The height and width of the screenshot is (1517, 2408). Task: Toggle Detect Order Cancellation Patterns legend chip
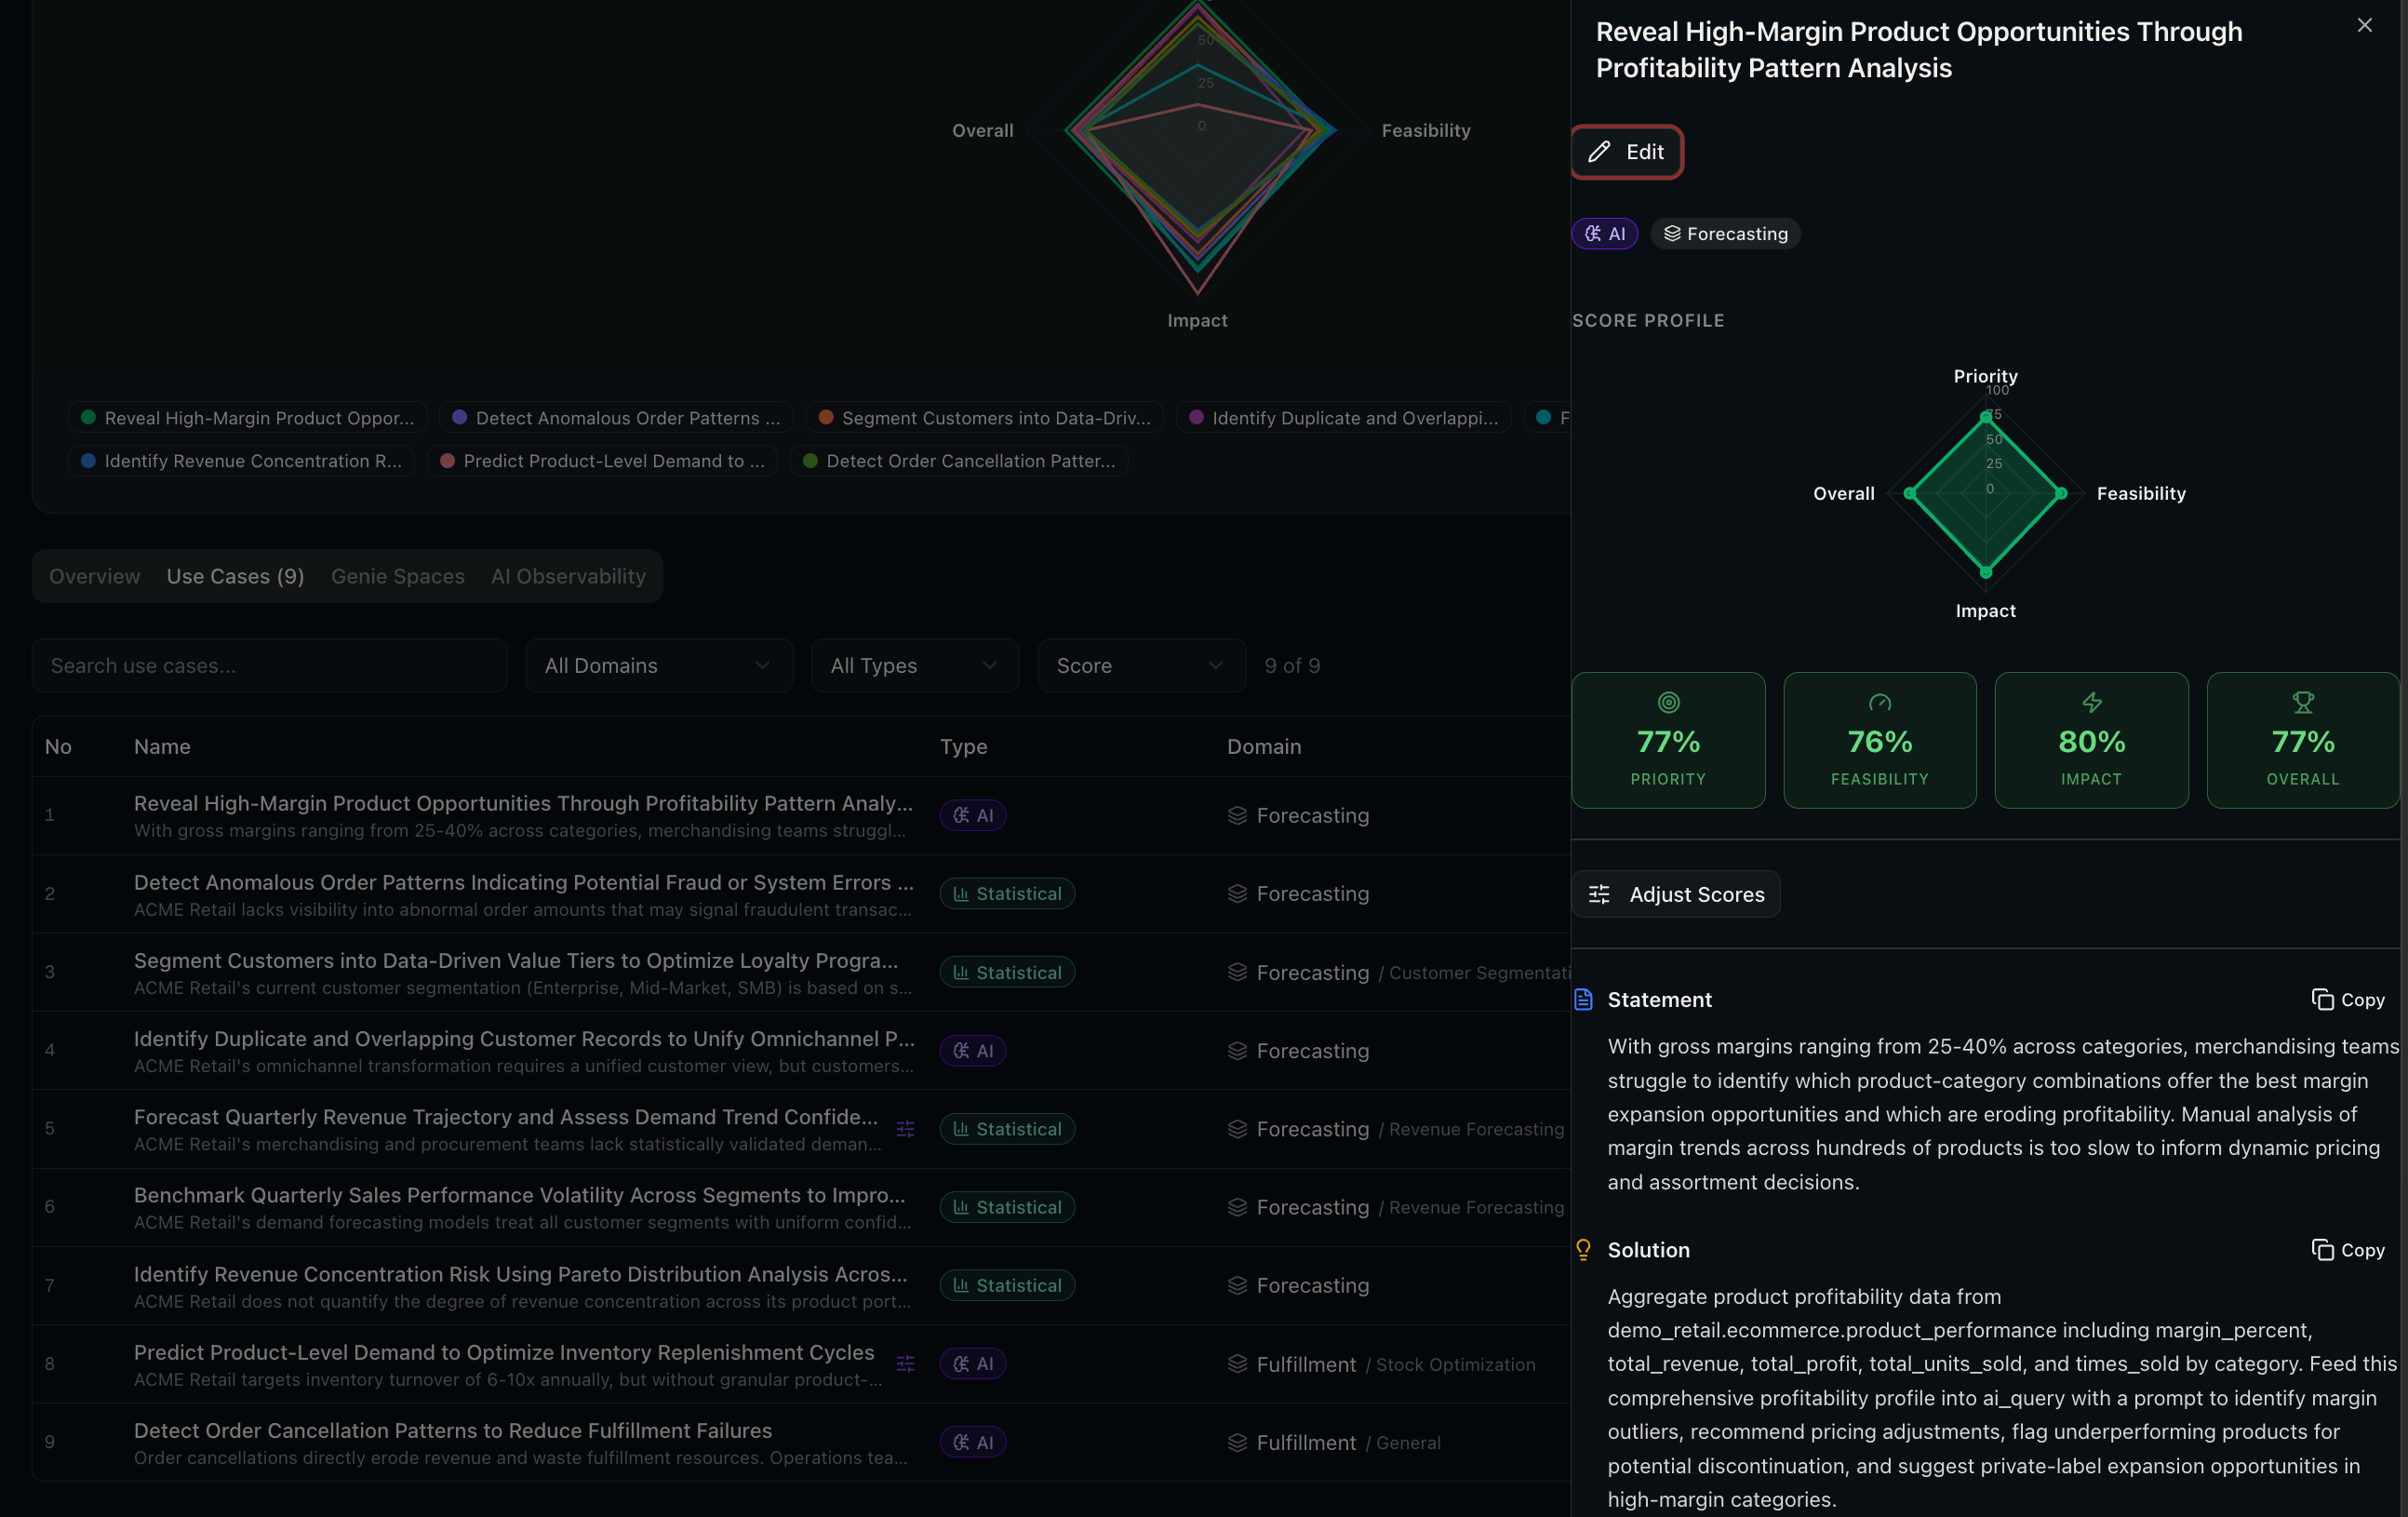[959, 461]
